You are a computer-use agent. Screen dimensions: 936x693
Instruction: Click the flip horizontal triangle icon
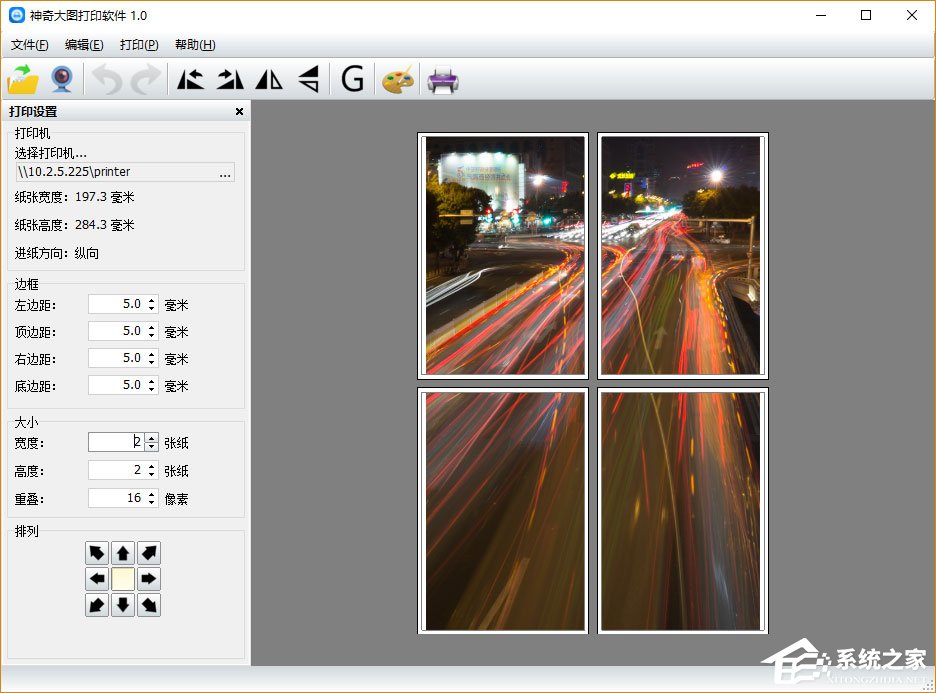(269, 78)
